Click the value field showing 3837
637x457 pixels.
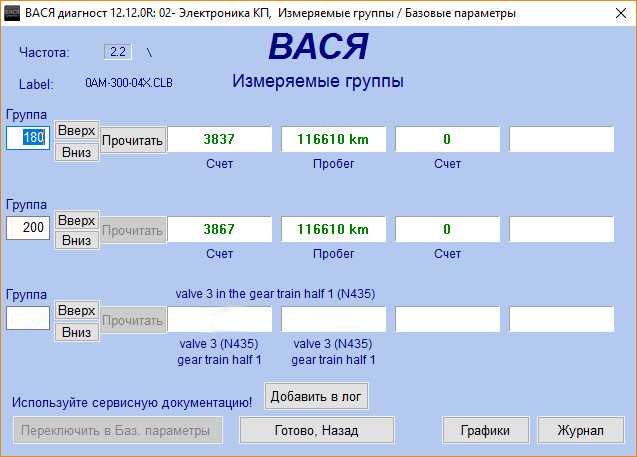pos(219,139)
